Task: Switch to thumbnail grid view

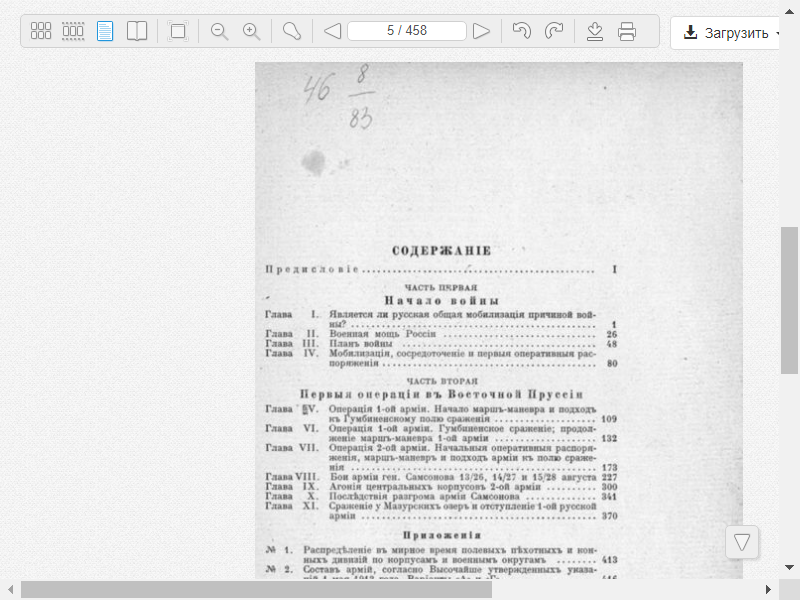Action: click(x=41, y=31)
